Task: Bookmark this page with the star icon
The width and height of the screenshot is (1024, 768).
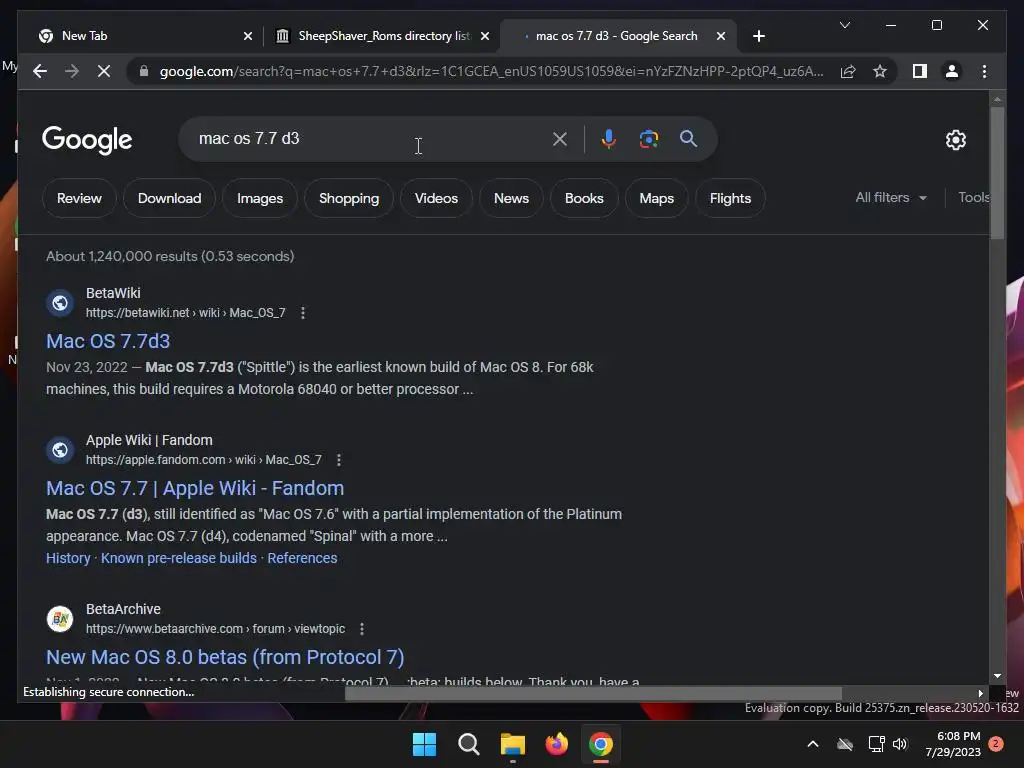Action: (x=880, y=71)
